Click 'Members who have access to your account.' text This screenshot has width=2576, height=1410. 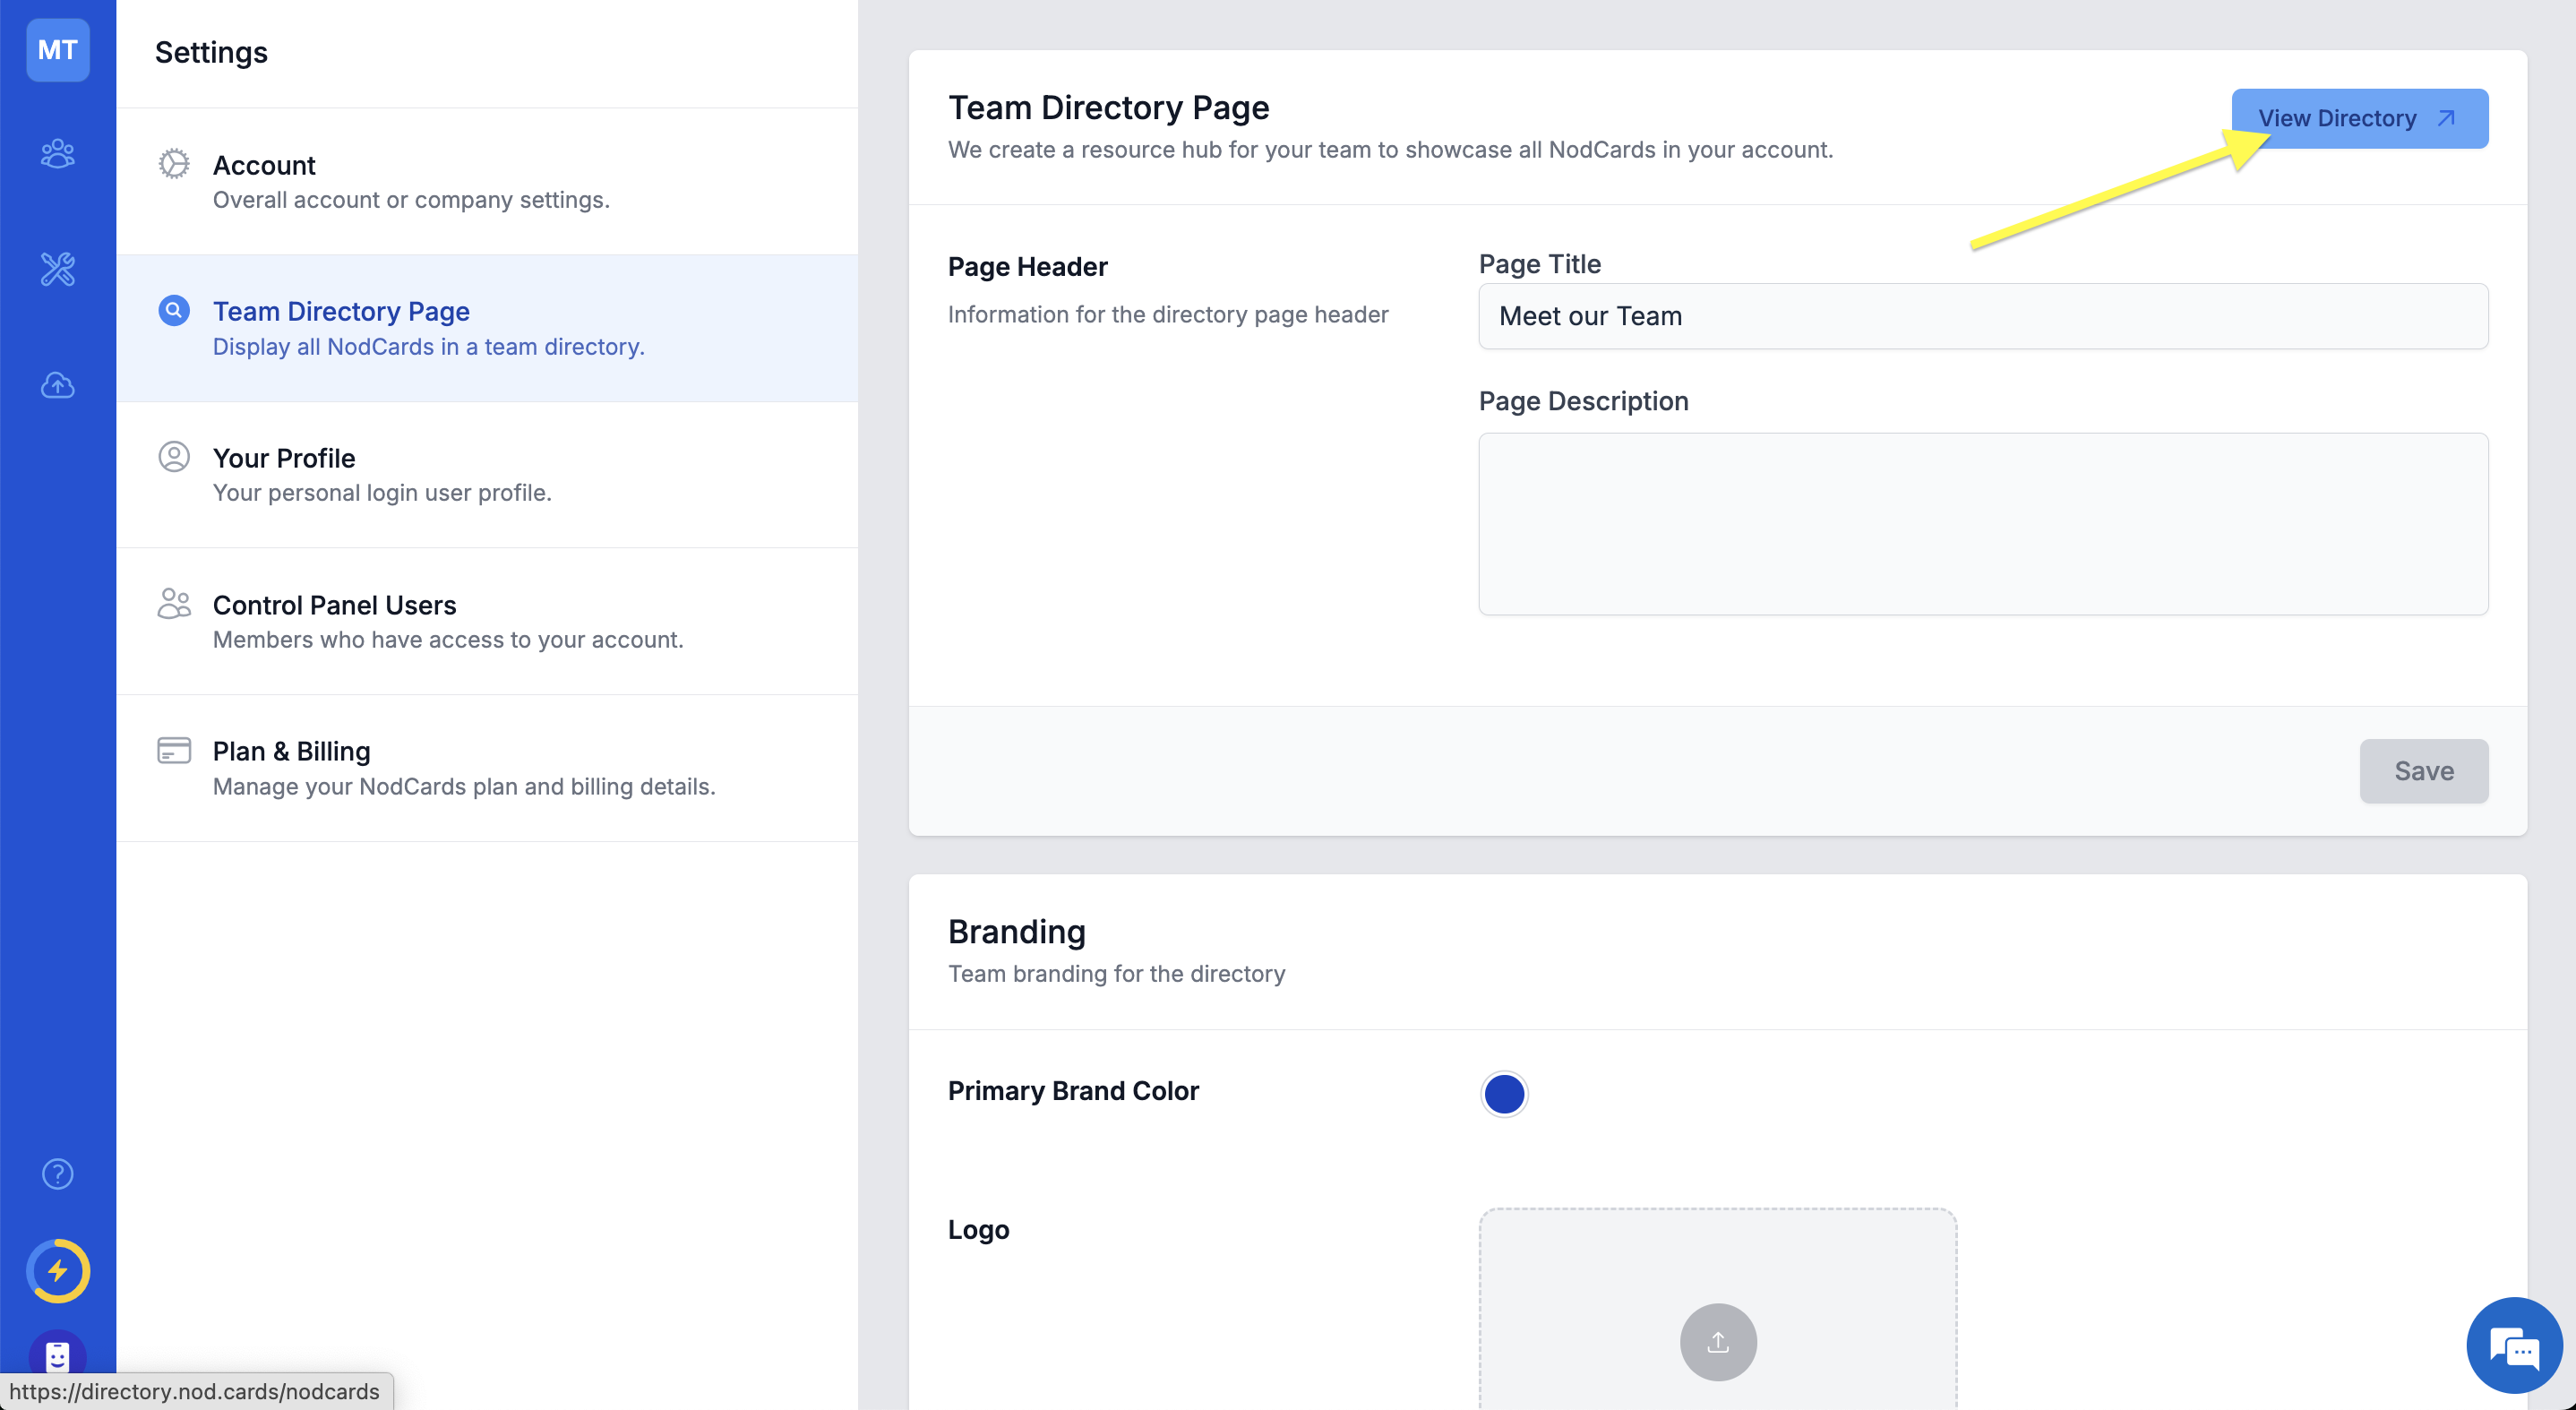(x=448, y=639)
